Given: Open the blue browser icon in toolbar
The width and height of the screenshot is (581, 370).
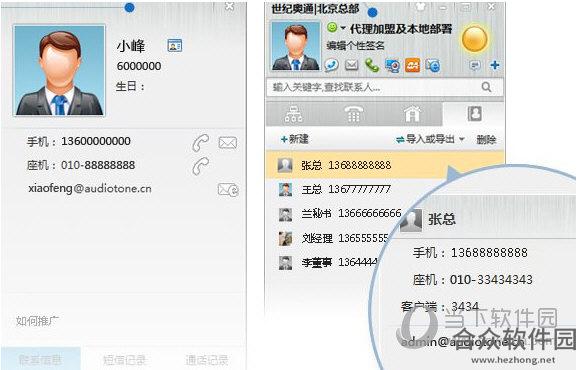Looking at the screenshot, I should coord(432,66).
